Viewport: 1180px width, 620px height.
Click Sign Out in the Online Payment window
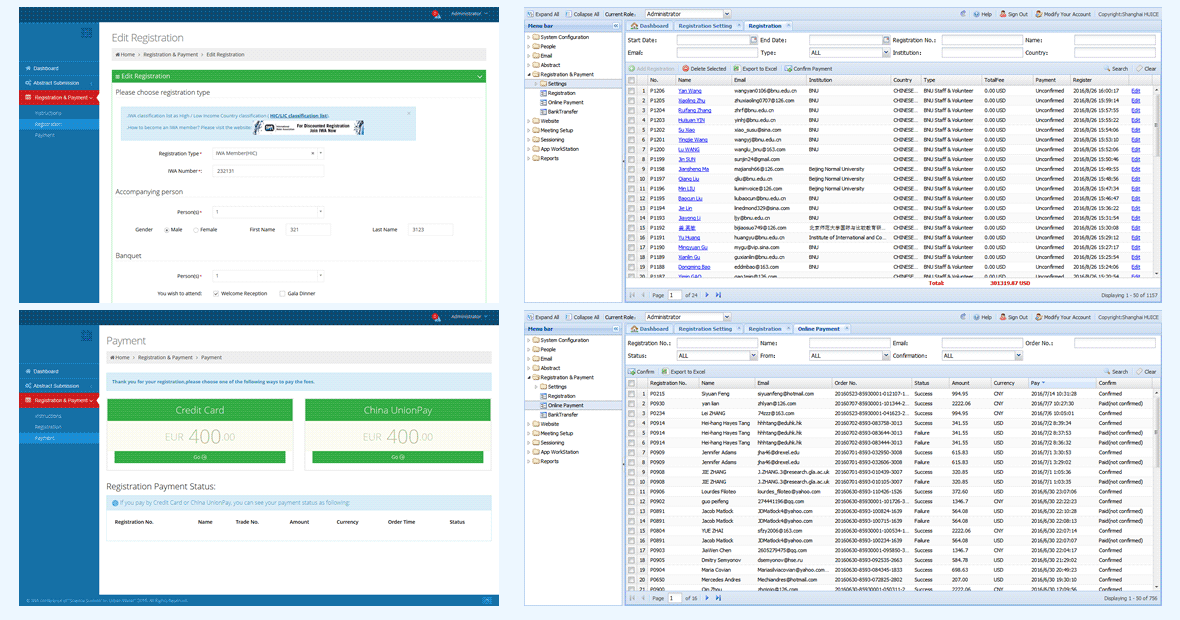point(1013,318)
